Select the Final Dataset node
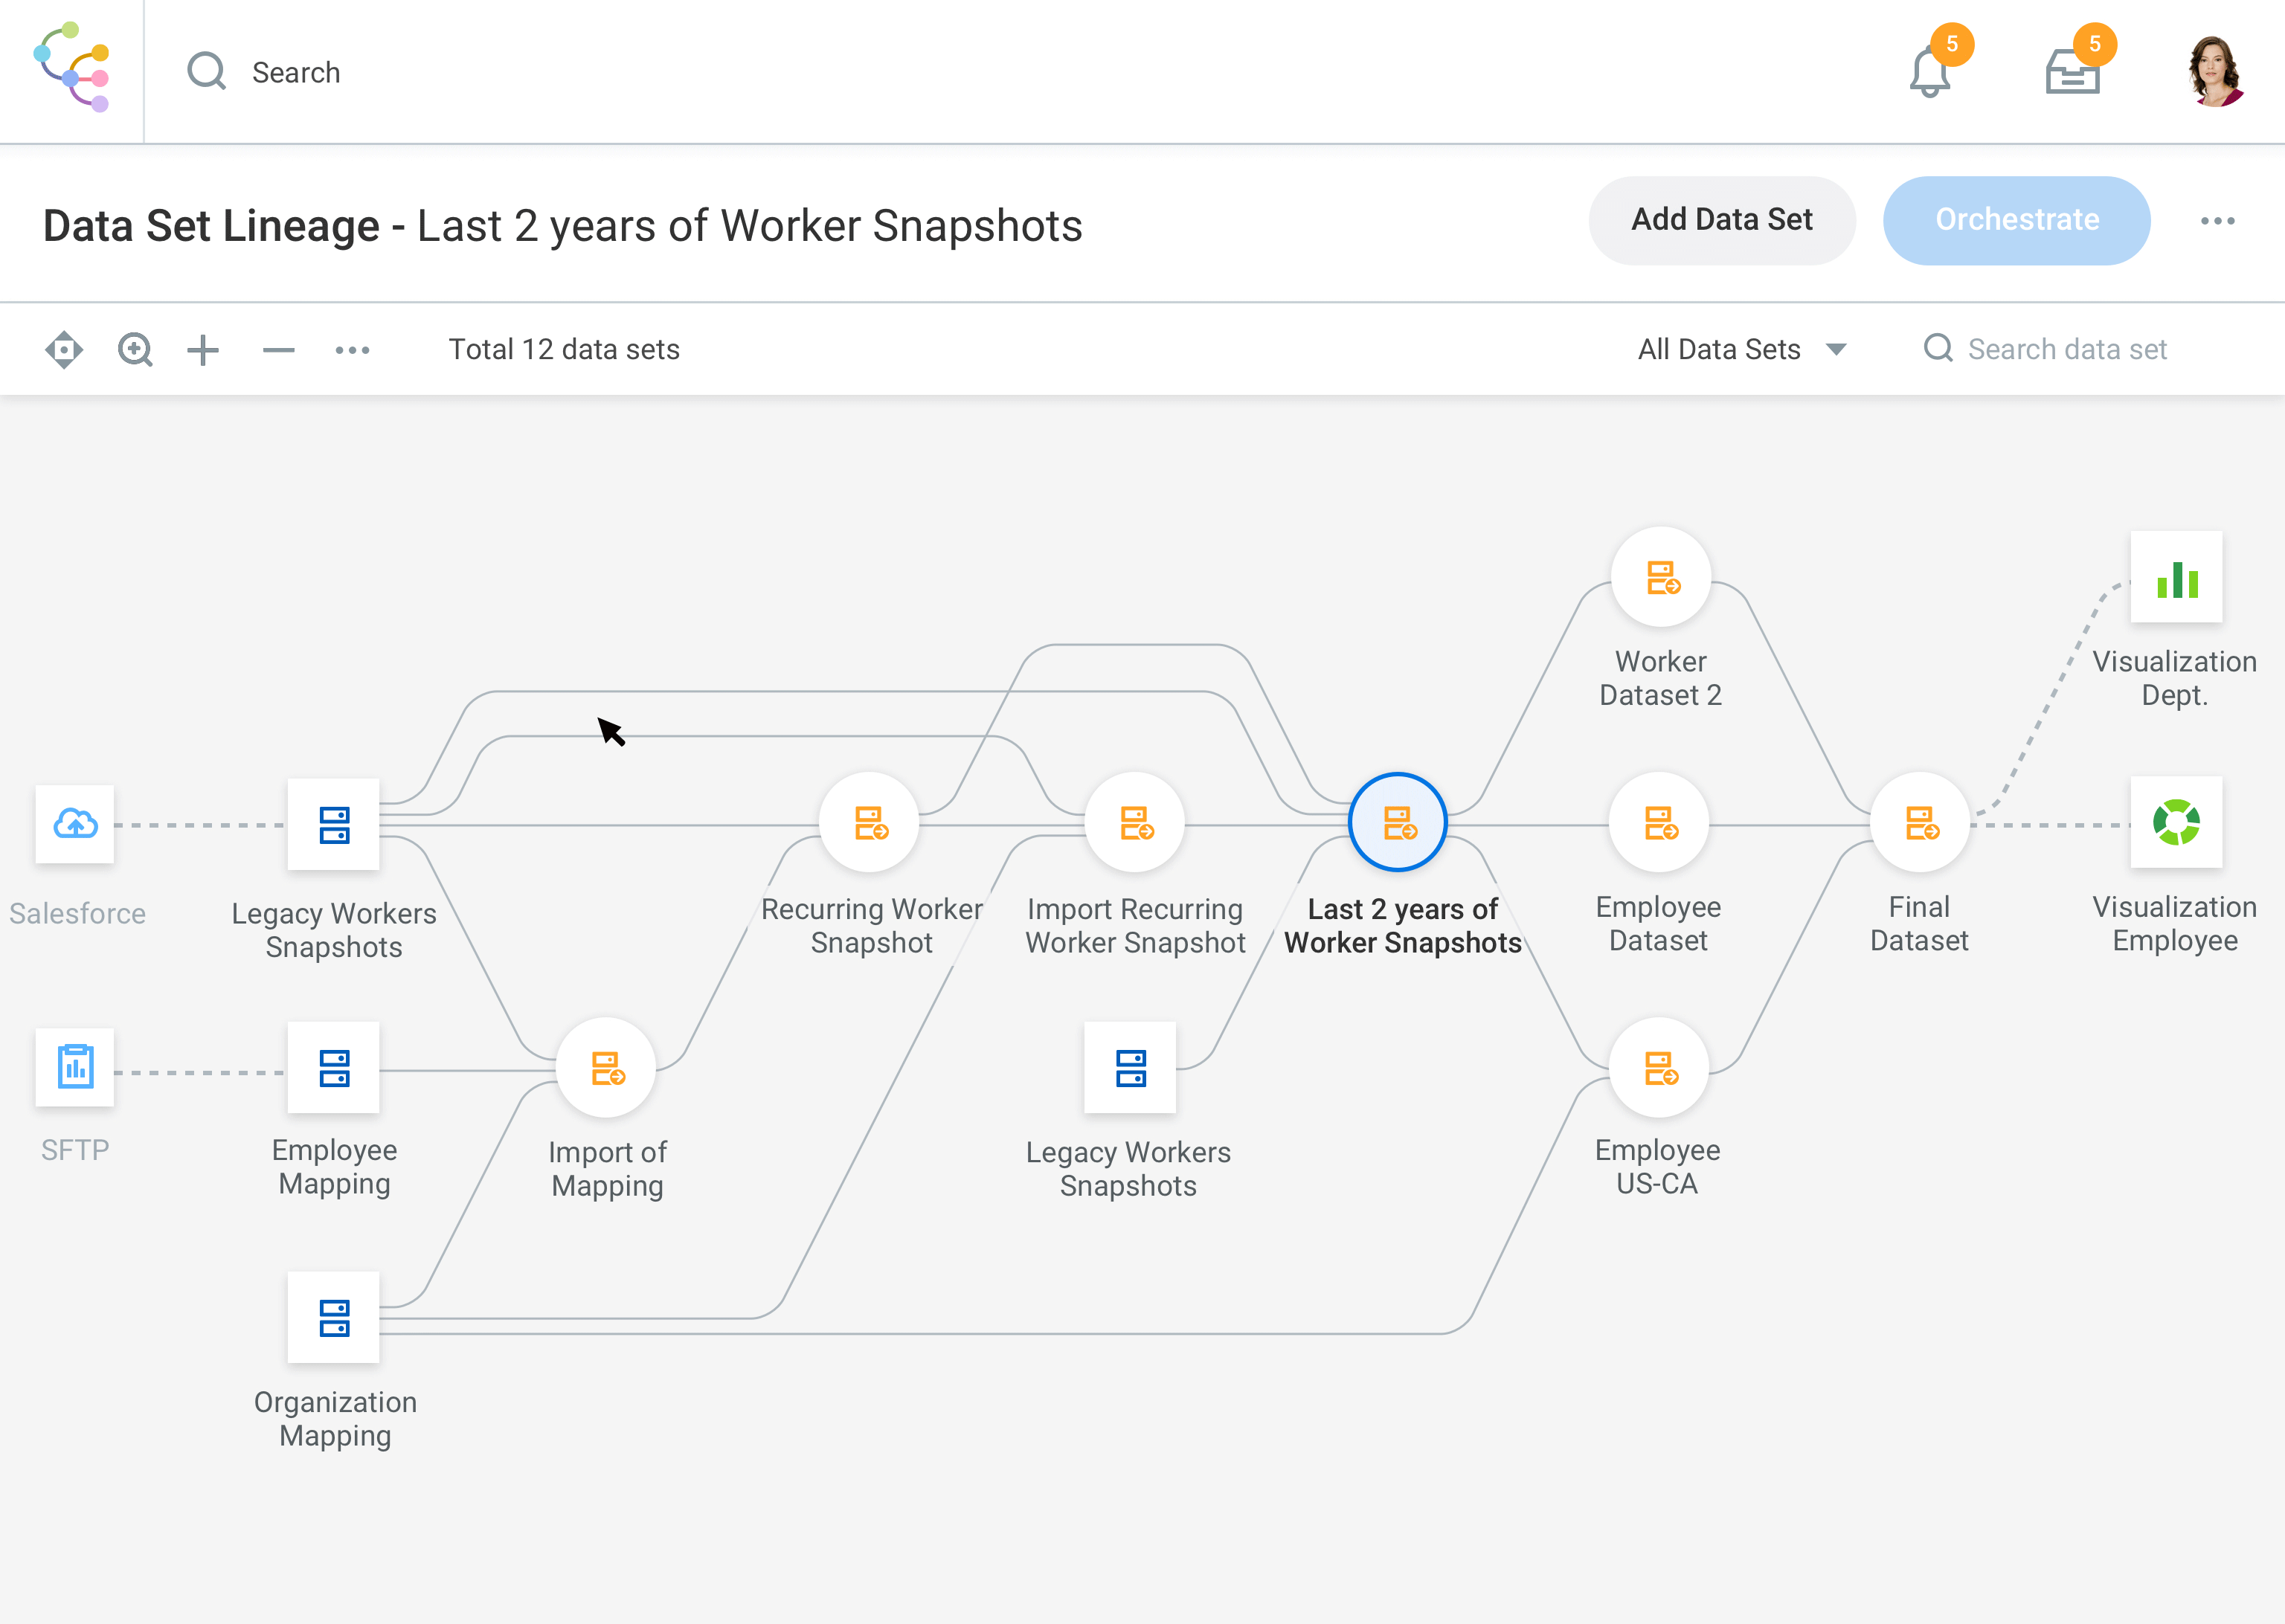The image size is (2285, 1624). click(1920, 823)
